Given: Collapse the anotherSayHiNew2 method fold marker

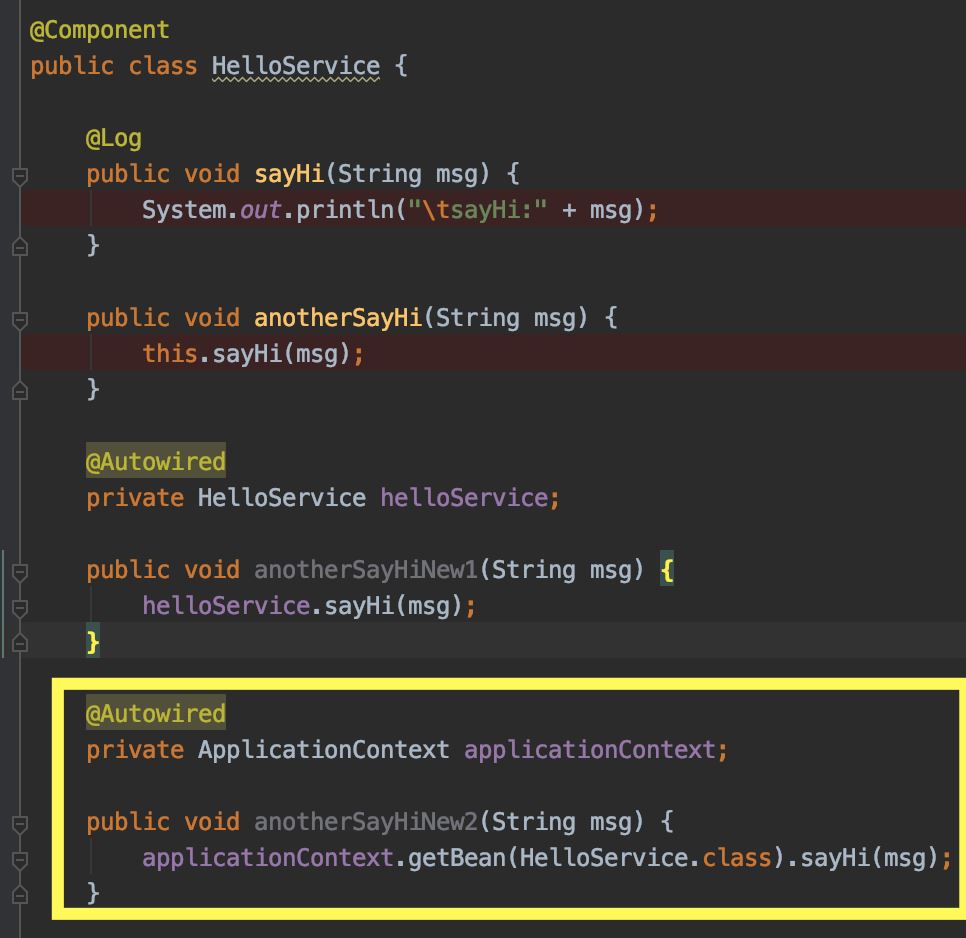Looking at the screenshot, I should (20, 824).
